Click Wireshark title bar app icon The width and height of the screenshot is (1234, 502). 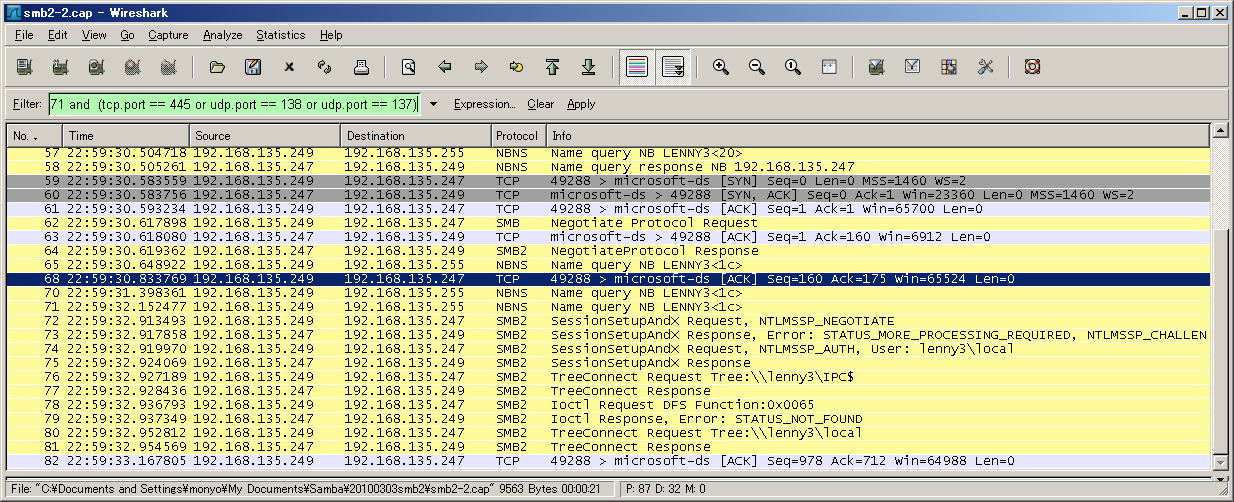[x=13, y=11]
